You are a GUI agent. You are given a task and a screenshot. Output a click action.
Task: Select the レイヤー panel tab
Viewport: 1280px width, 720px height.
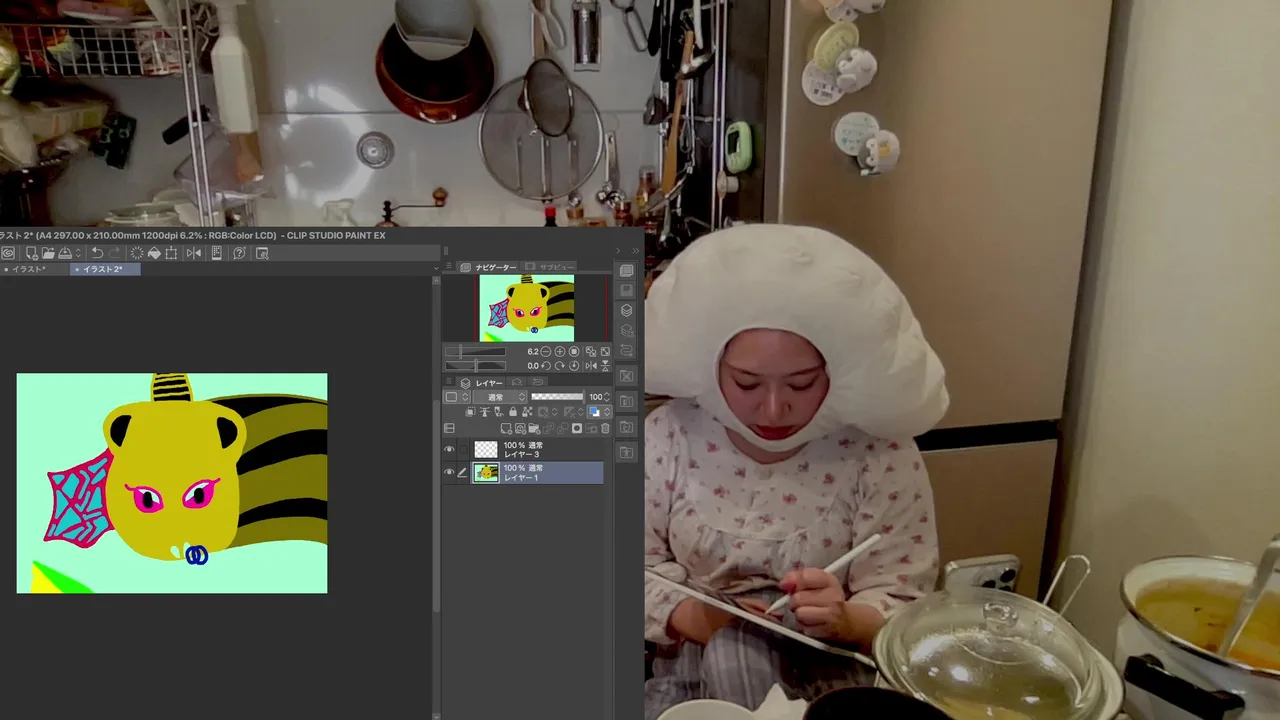481,383
